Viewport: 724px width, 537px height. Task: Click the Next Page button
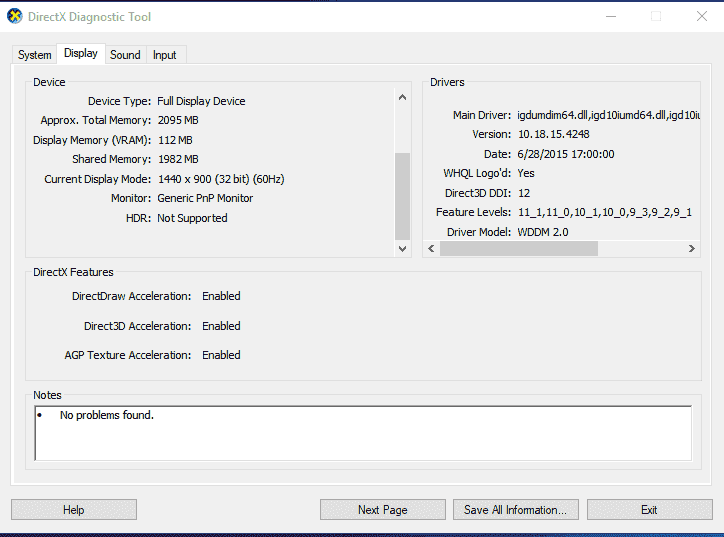383,510
